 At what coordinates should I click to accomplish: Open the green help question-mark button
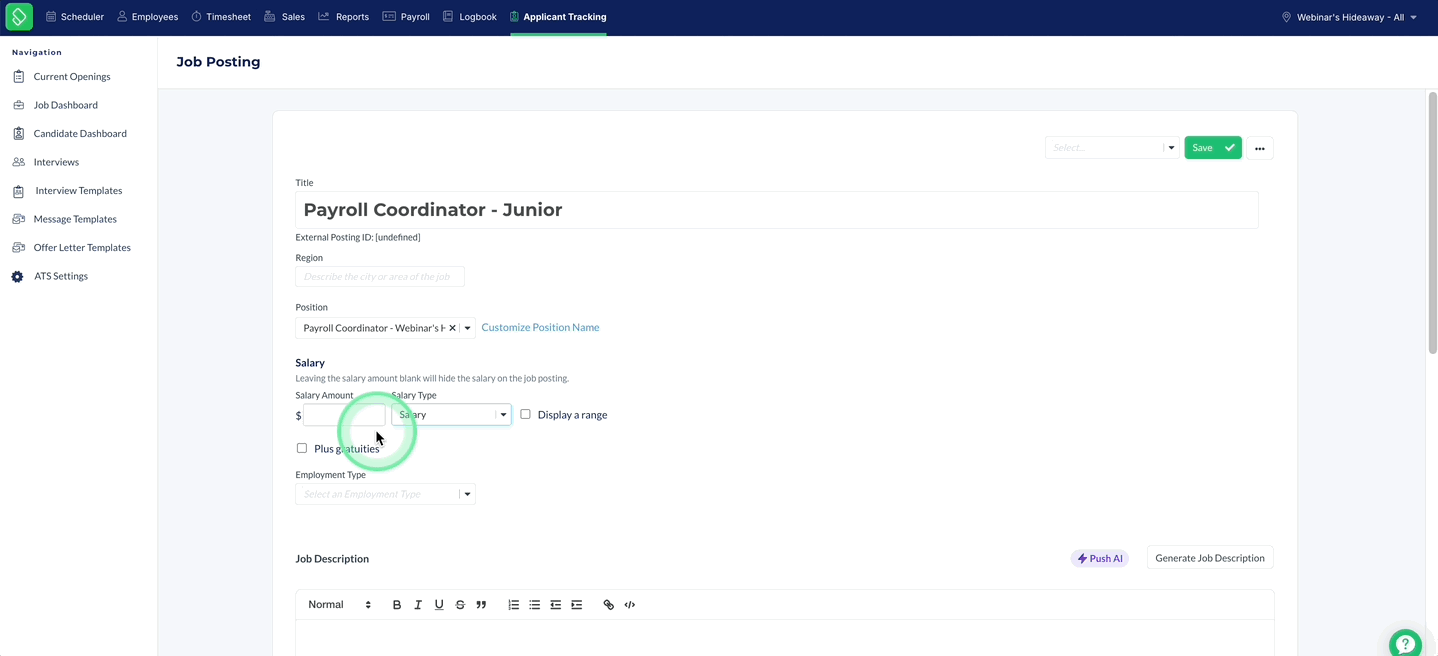pyautogui.click(x=1405, y=644)
